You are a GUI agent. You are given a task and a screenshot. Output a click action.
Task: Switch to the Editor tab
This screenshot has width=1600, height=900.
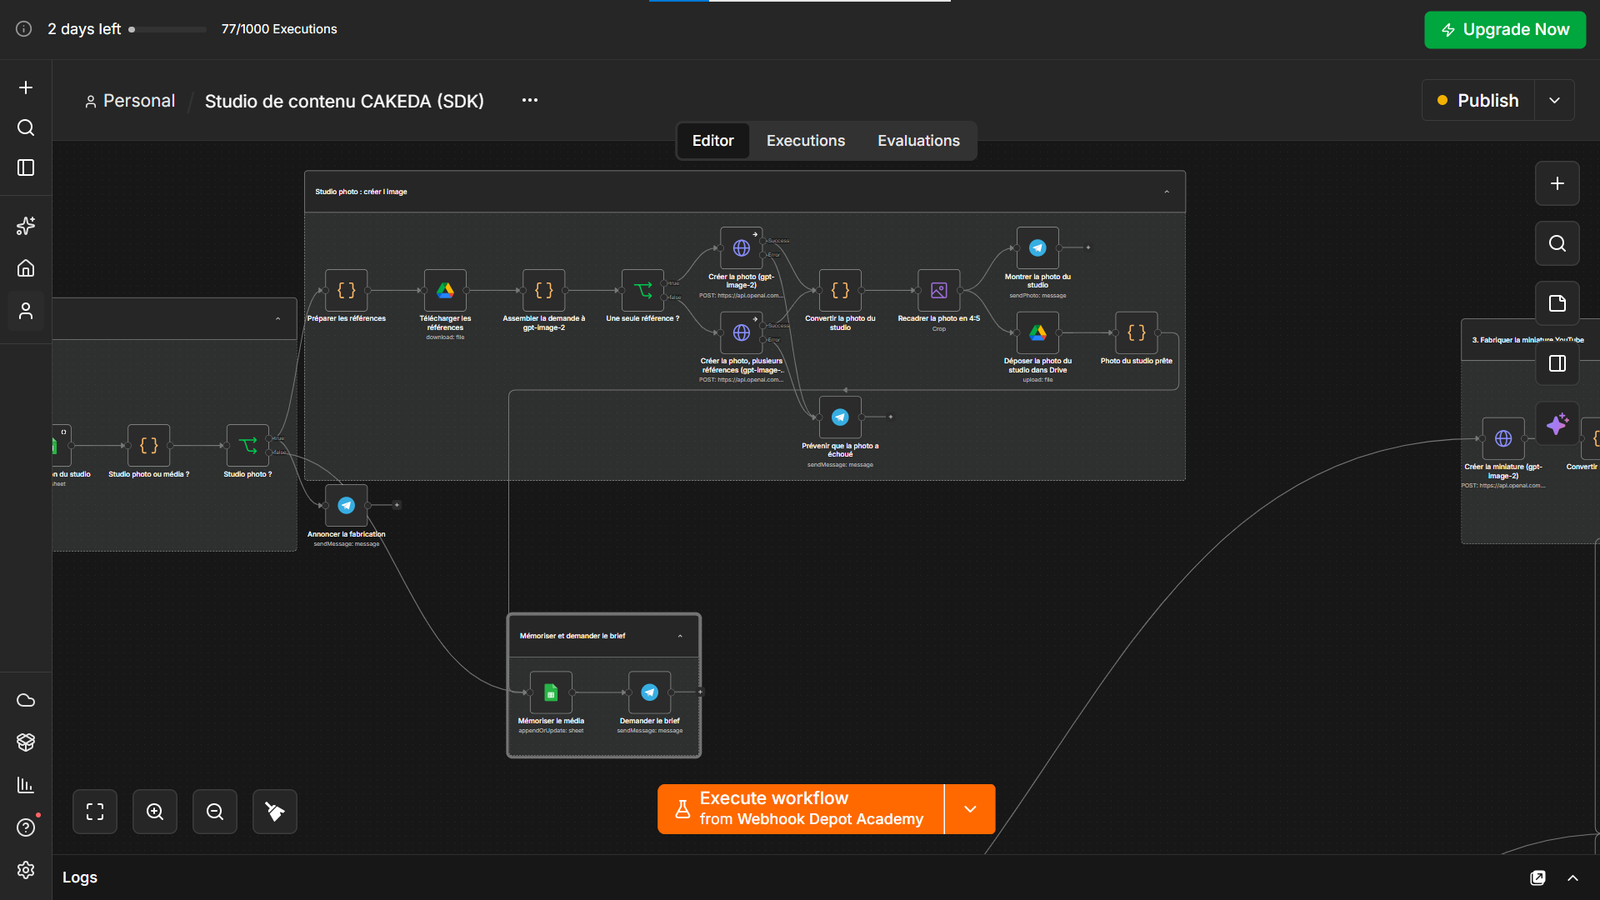point(713,141)
